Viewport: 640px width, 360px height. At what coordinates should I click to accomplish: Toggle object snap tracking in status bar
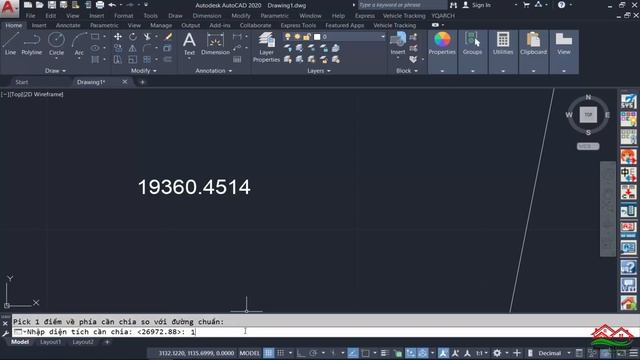pos(353,353)
